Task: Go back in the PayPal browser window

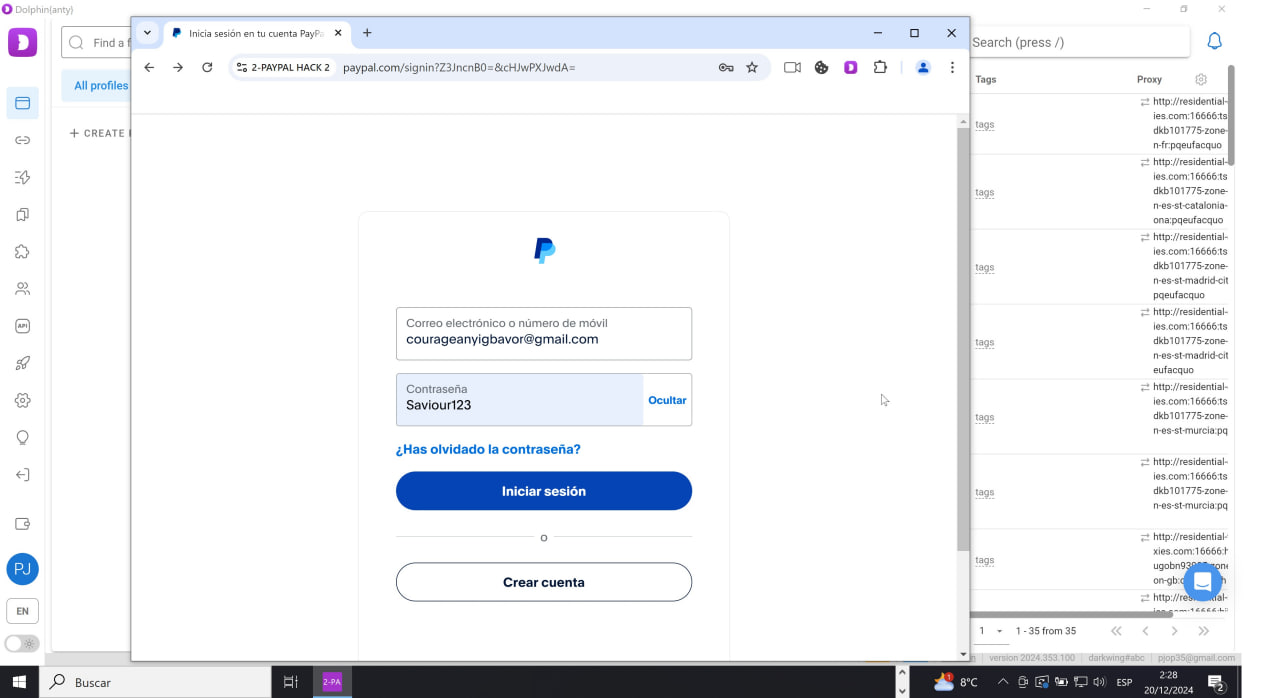Action: click(149, 67)
